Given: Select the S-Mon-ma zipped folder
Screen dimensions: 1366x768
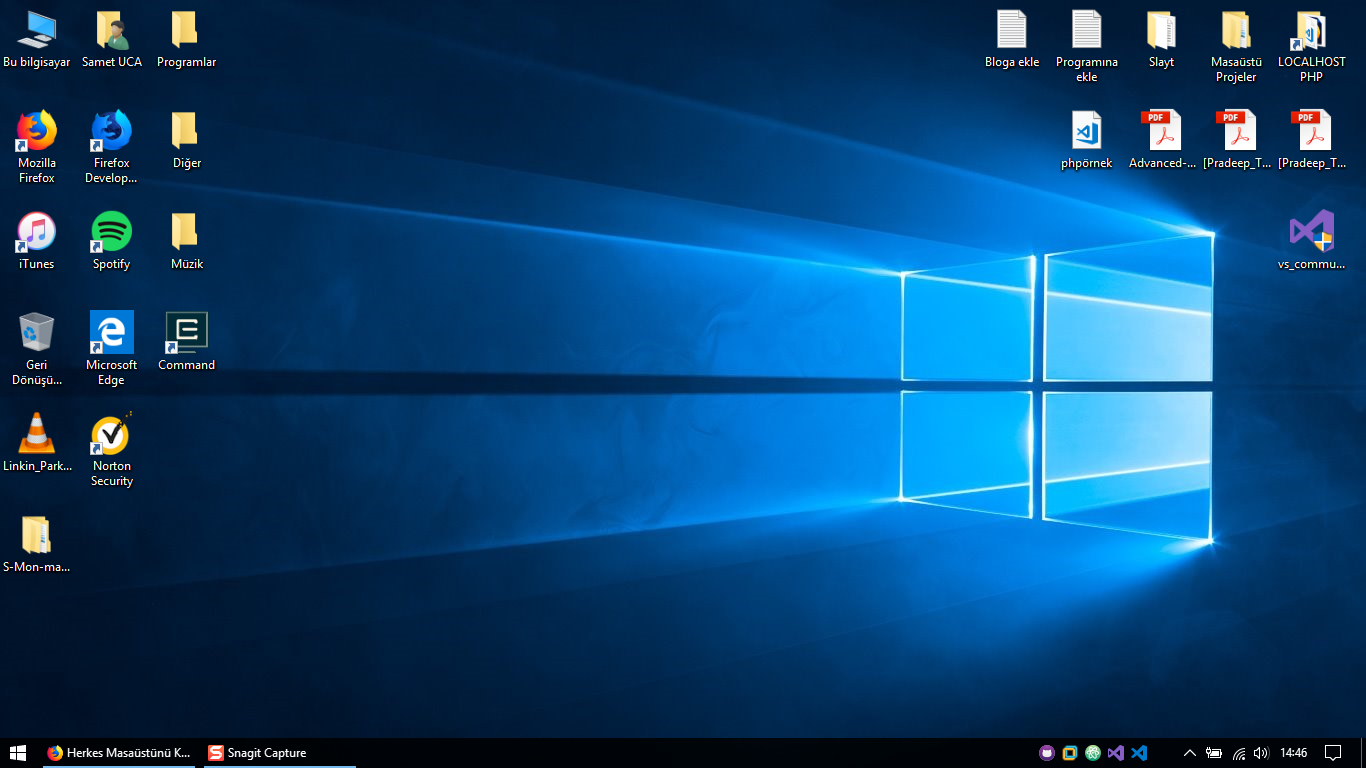Looking at the screenshot, I should pos(37,544).
